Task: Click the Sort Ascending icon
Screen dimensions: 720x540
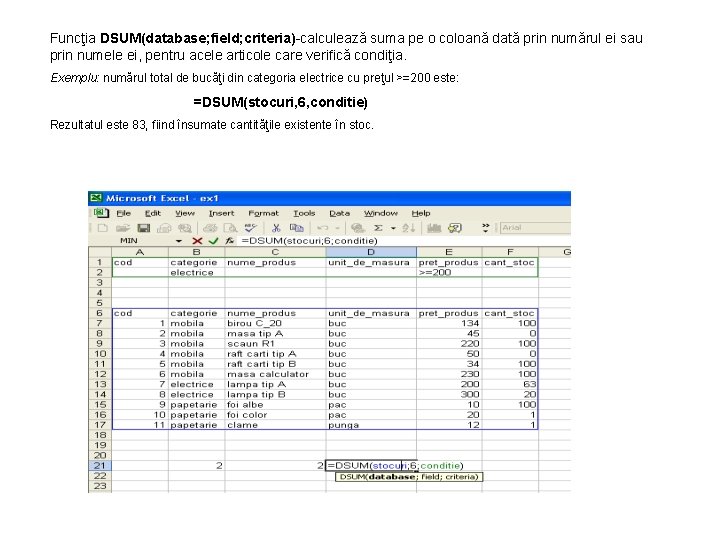Action: coord(408,228)
